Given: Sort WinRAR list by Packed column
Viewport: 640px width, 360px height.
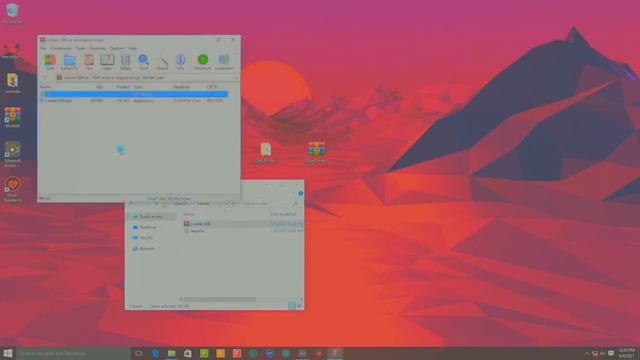Looking at the screenshot, I should (122, 87).
